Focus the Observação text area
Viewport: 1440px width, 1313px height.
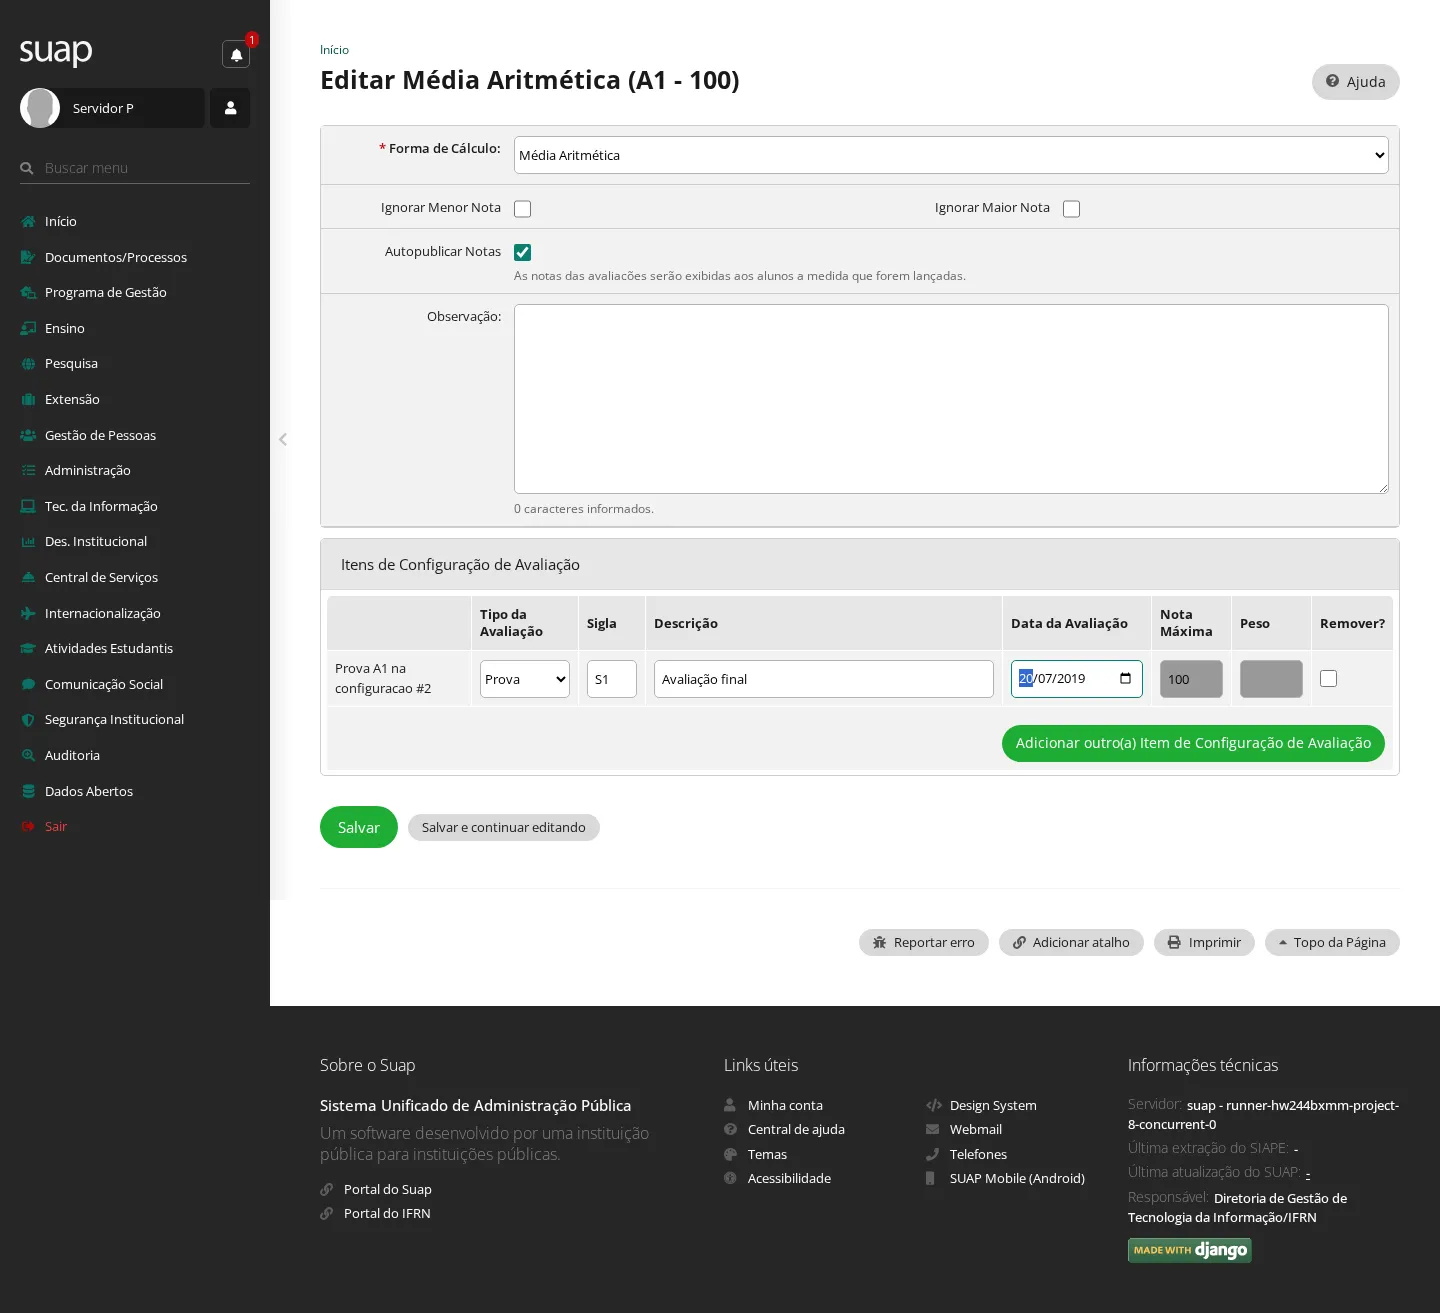[951, 399]
